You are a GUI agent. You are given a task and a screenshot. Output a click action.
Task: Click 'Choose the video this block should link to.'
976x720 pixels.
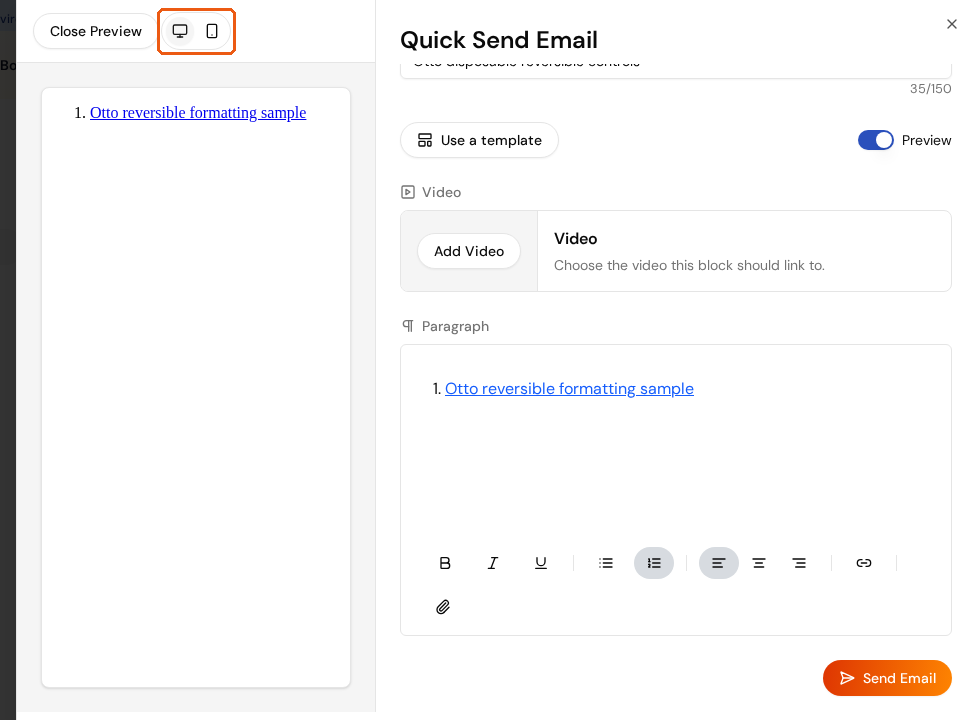[x=689, y=266]
